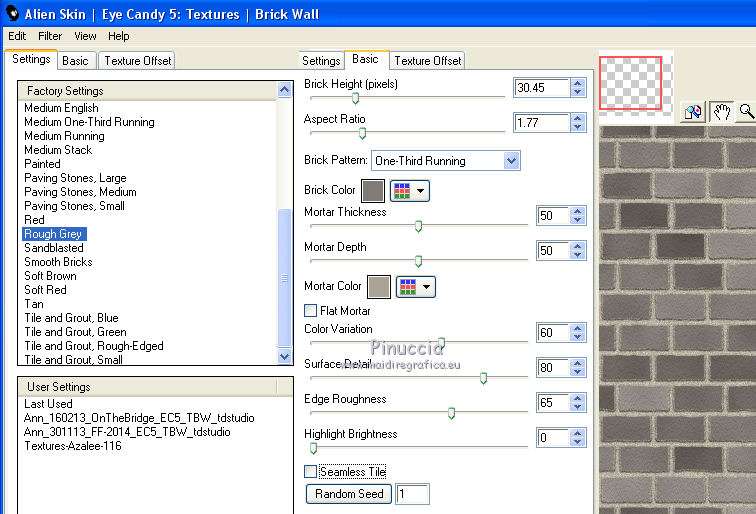The width and height of the screenshot is (756, 514).
Task: Select the Medium Stack preset
Action: (58, 149)
